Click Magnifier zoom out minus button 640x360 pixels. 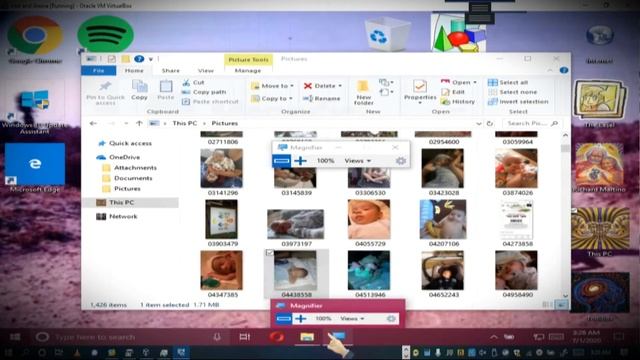click(282, 161)
